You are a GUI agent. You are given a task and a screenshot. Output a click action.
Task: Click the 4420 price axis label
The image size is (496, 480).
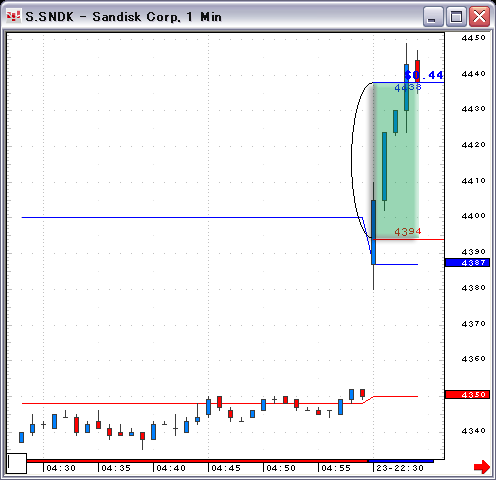click(x=473, y=145)
